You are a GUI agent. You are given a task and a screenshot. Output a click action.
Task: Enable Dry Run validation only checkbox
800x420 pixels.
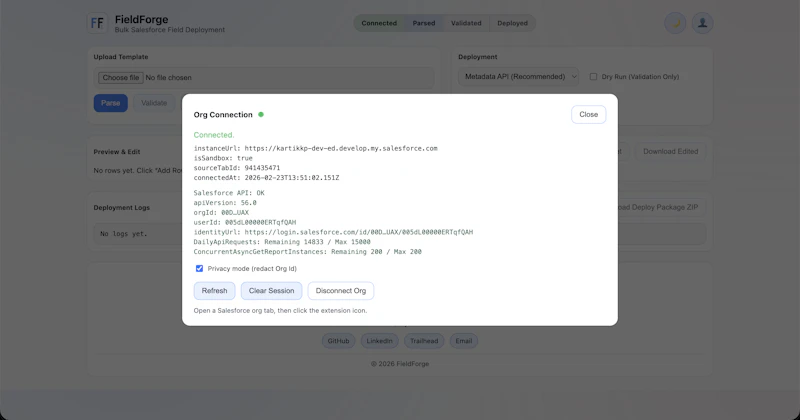[x=593, y=77]
